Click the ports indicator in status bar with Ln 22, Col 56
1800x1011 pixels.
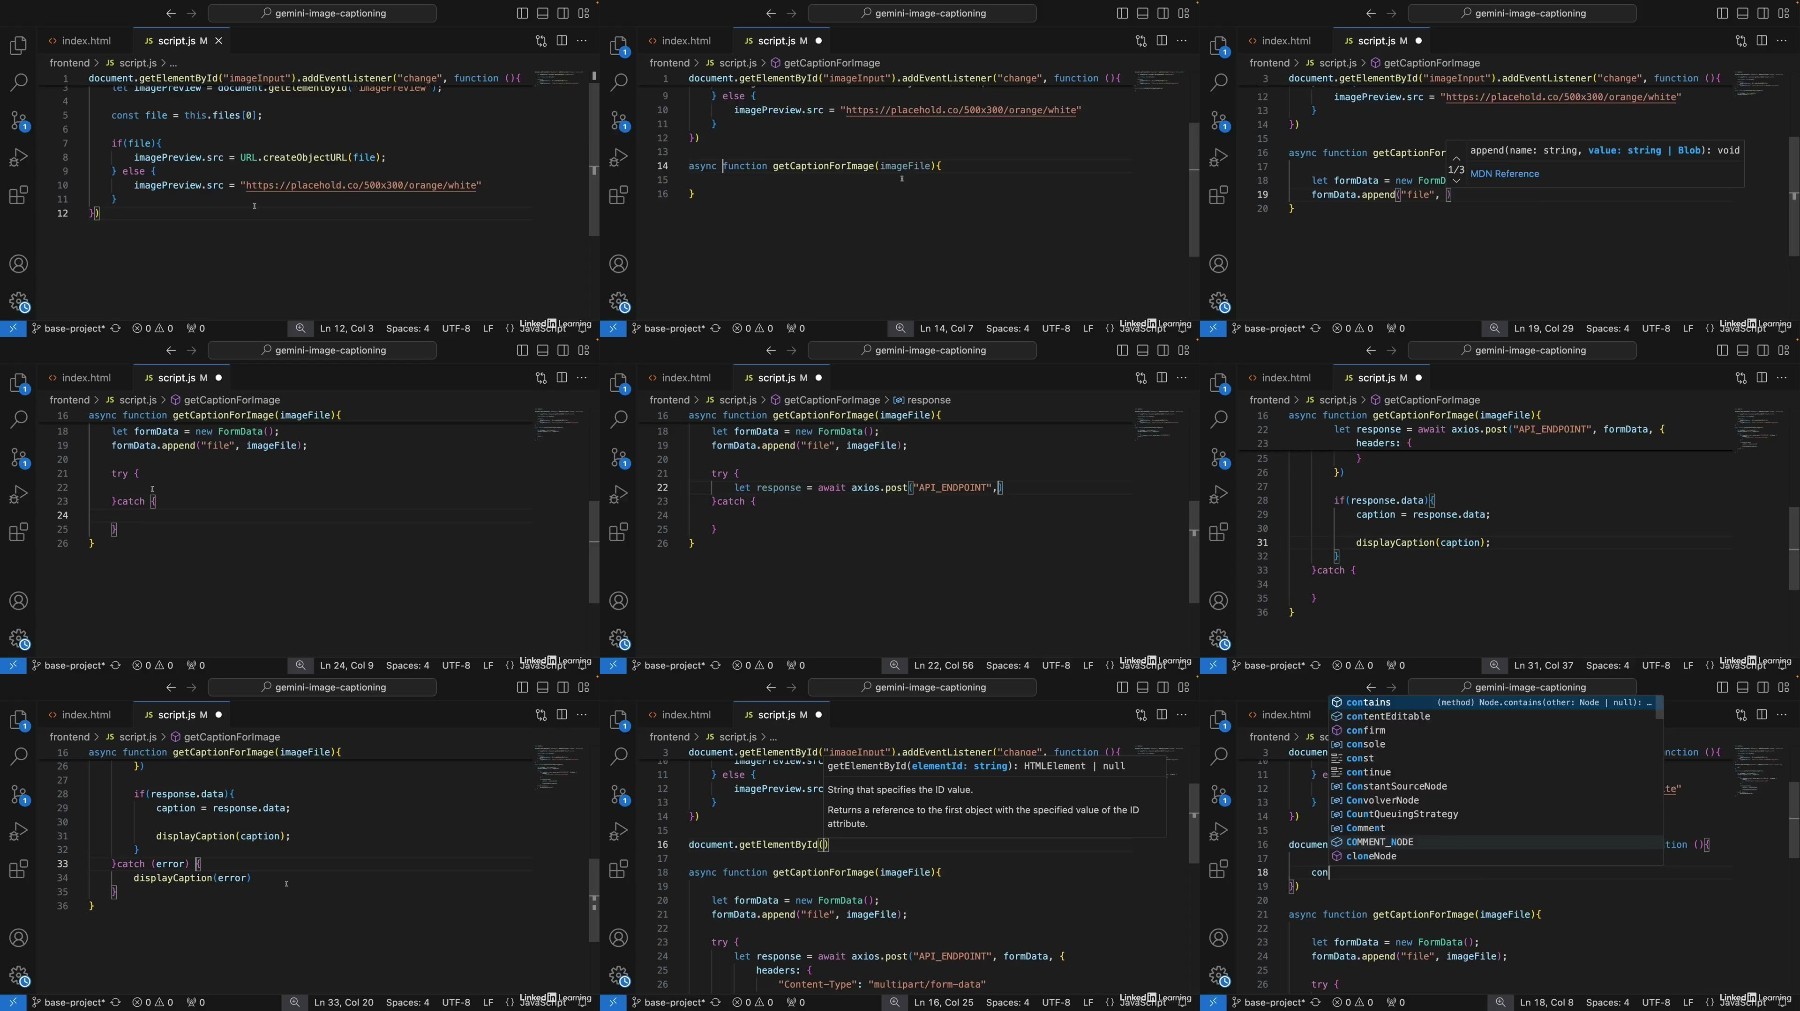click(796, 665)
